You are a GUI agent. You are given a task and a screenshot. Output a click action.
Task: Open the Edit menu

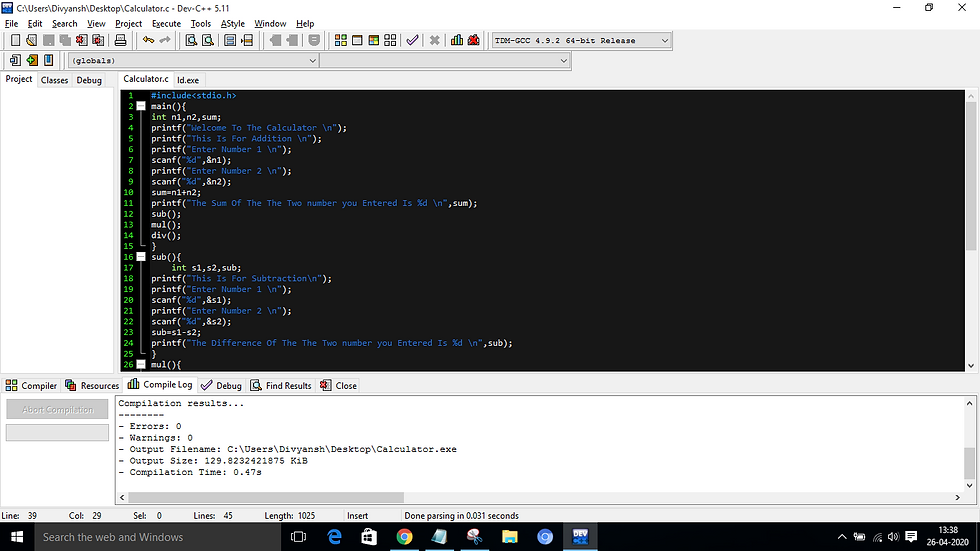click(35, 24)
